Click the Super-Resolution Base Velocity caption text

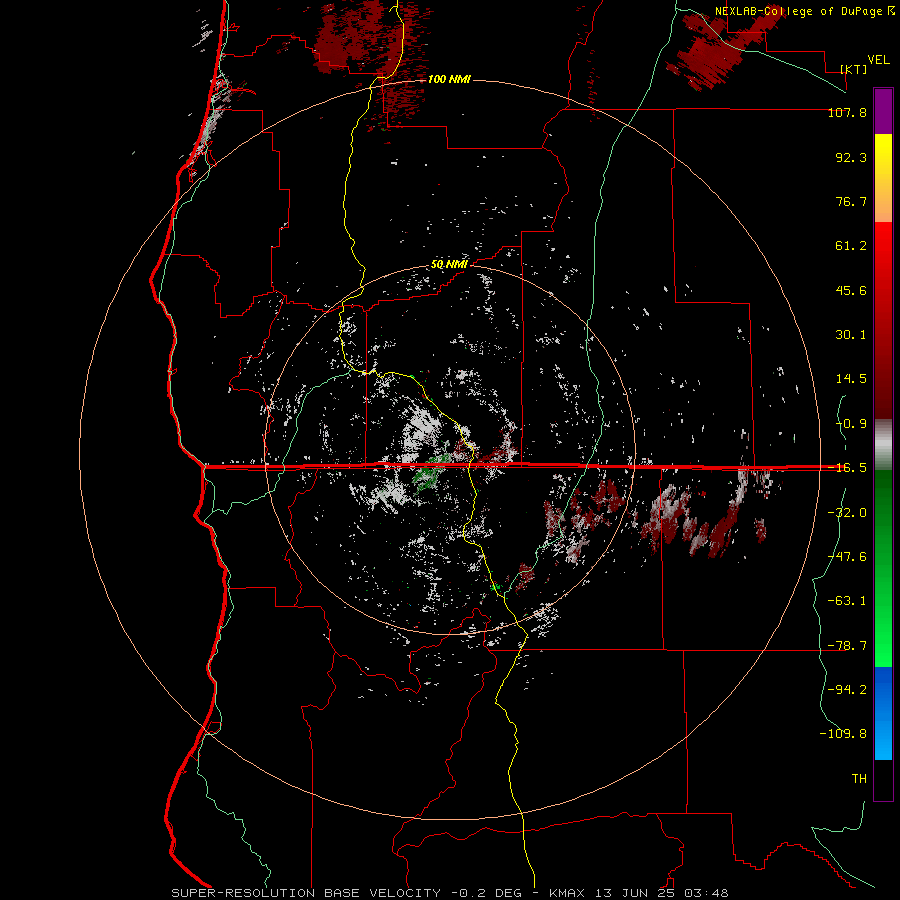pyautogui.click(x=449, y=893)
